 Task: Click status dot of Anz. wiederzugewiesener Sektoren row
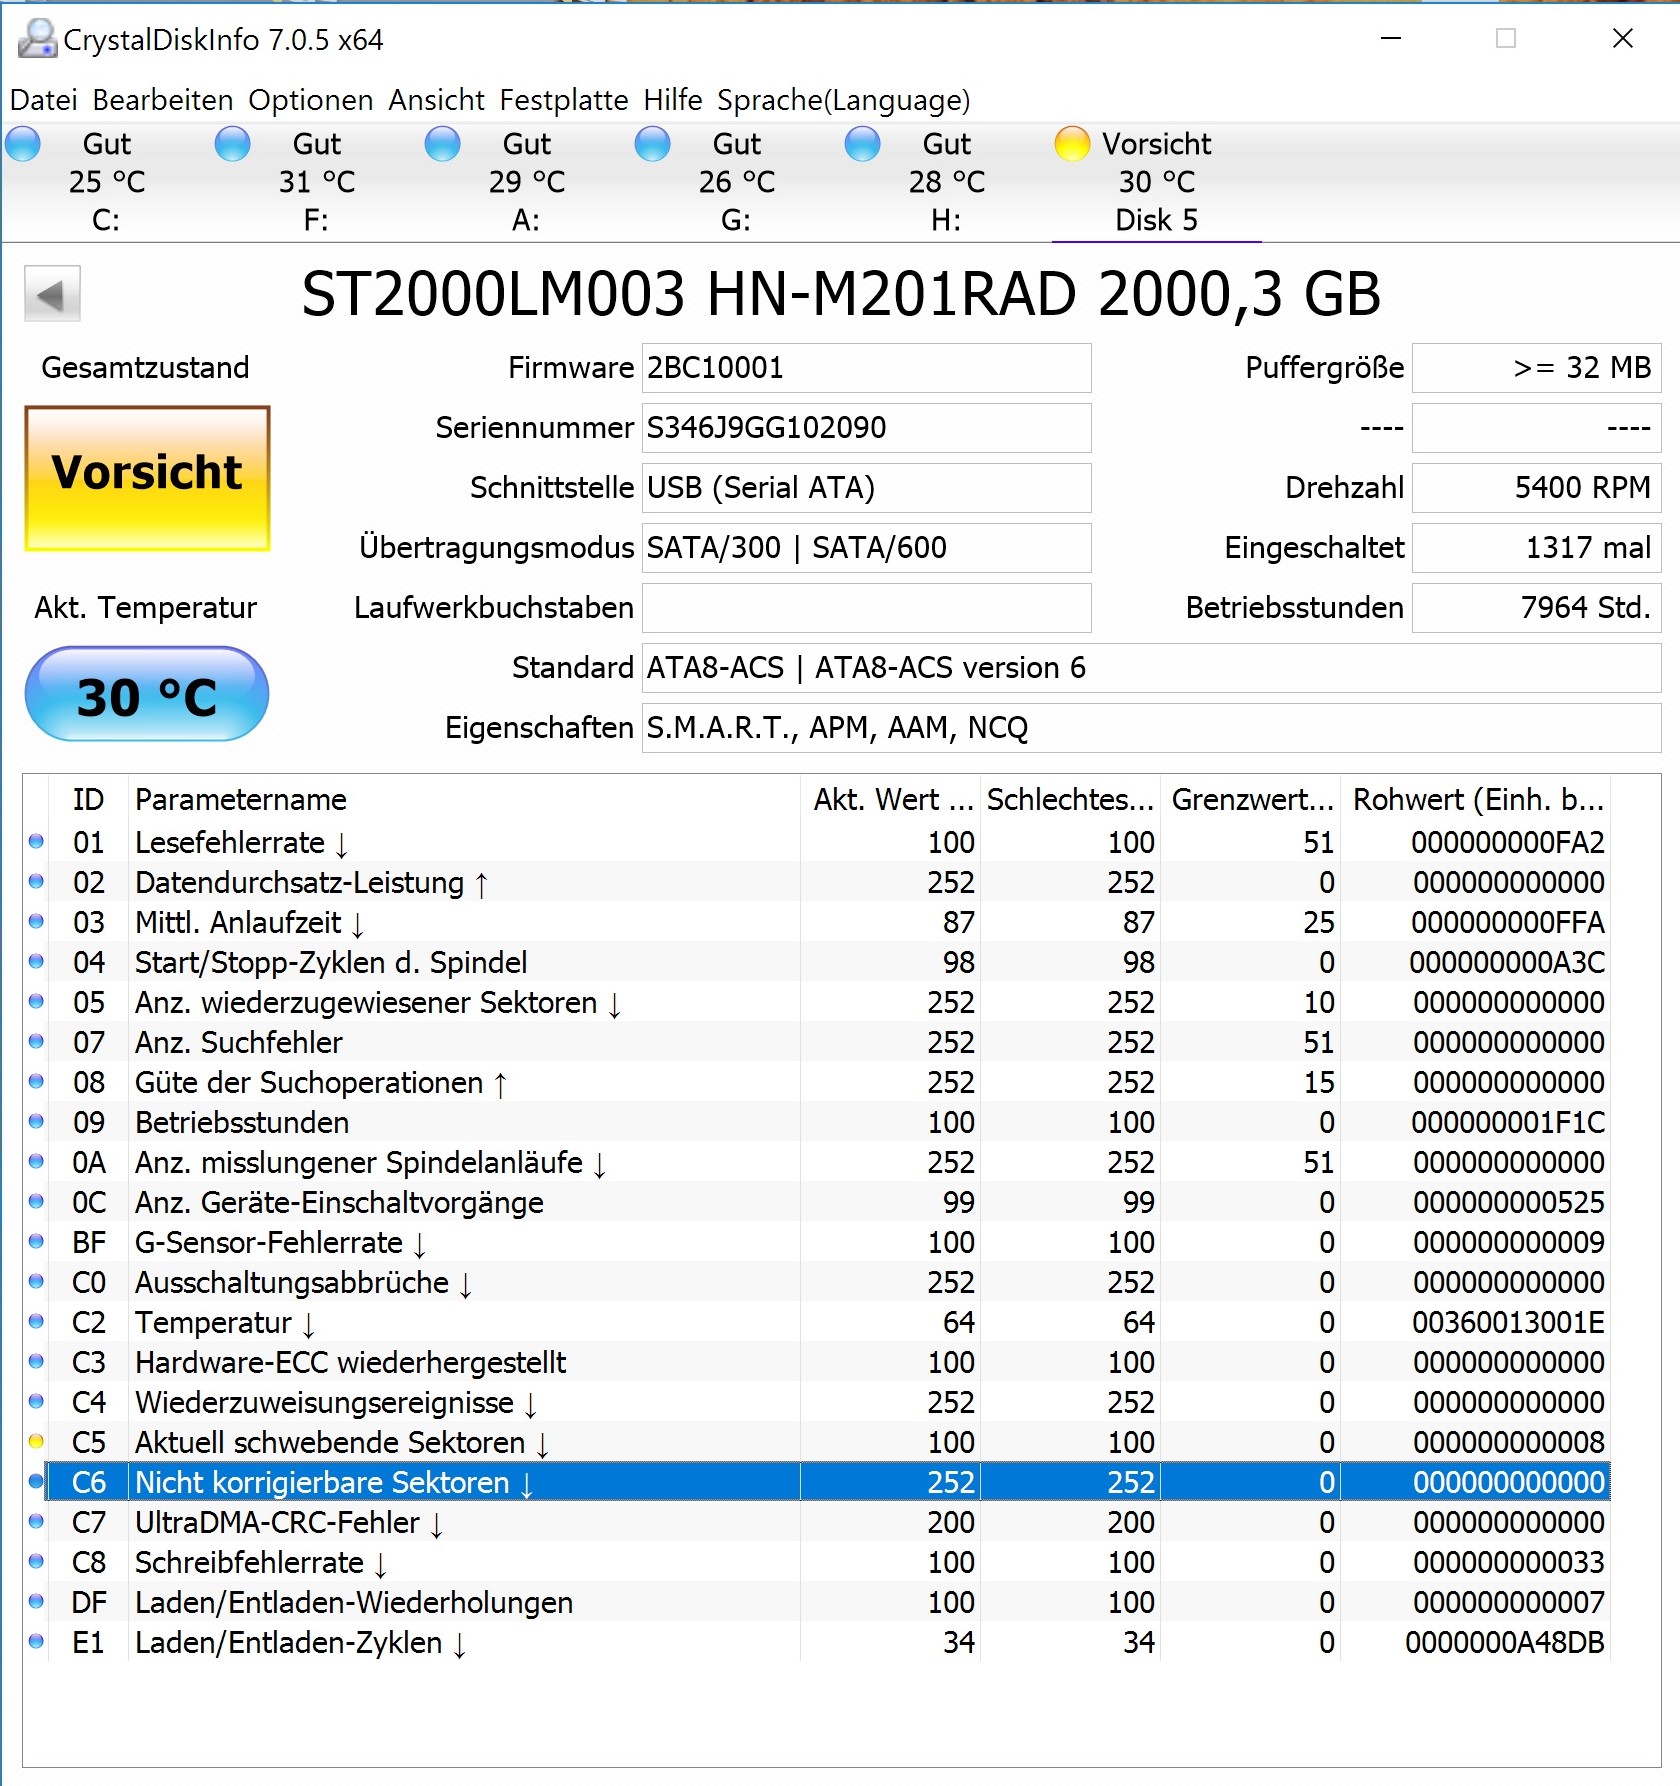tap(37, 1002)
